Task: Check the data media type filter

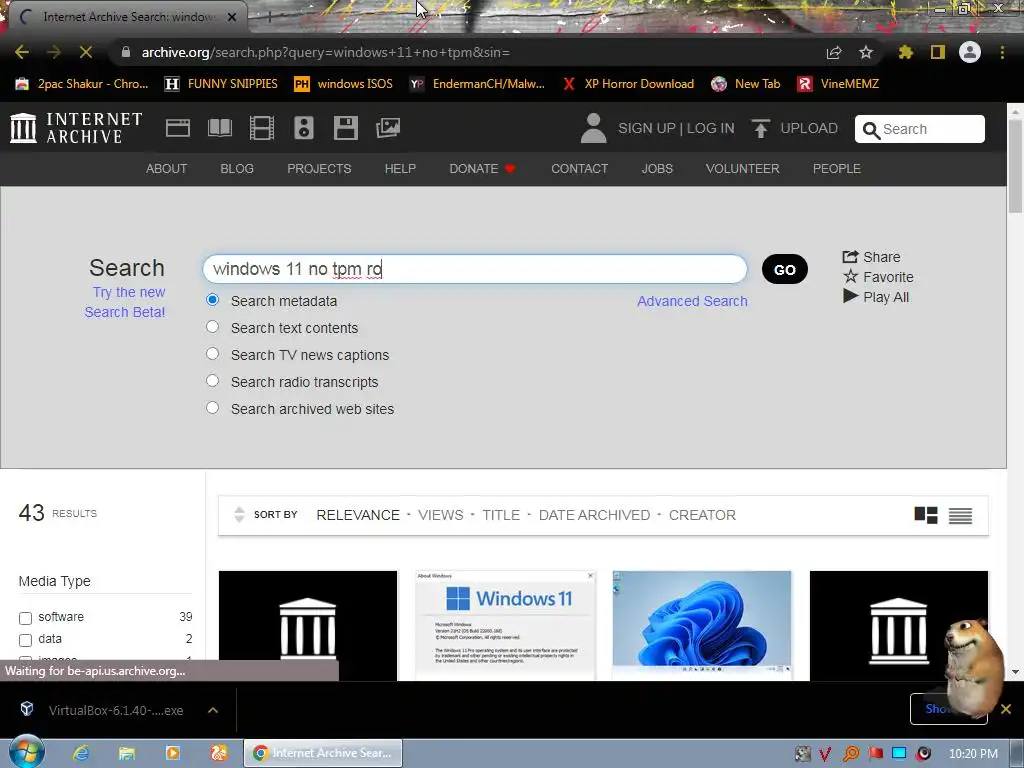Action: click(x=25, y=640)
